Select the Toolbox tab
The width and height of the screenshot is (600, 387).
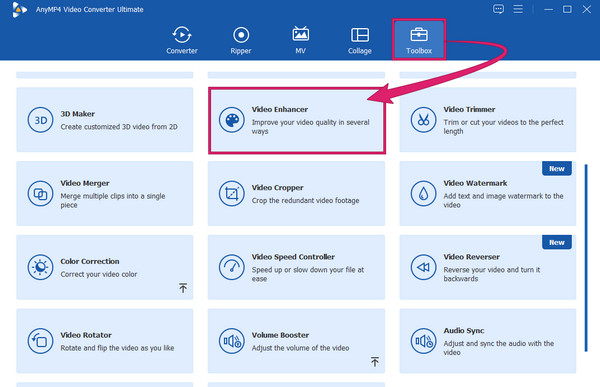[419, 40]
